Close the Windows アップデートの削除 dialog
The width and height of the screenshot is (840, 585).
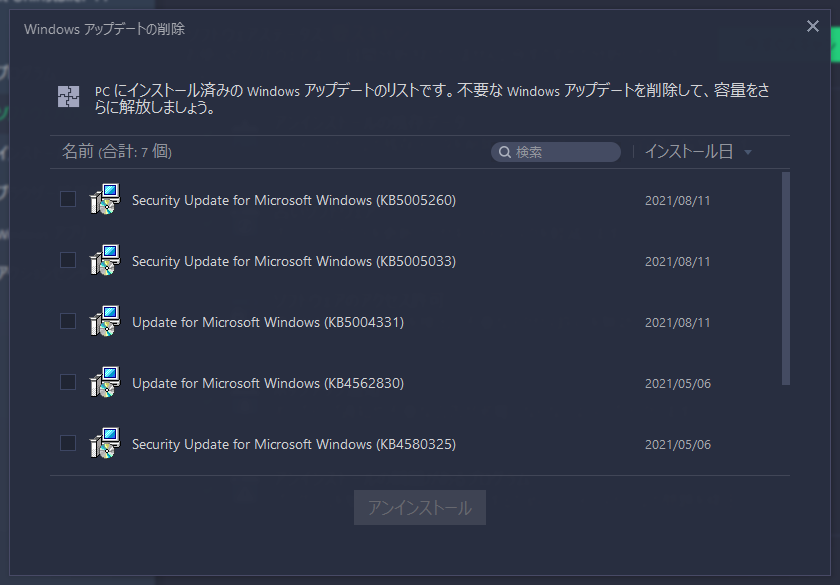pyautogui.click(x=813, y=27)
